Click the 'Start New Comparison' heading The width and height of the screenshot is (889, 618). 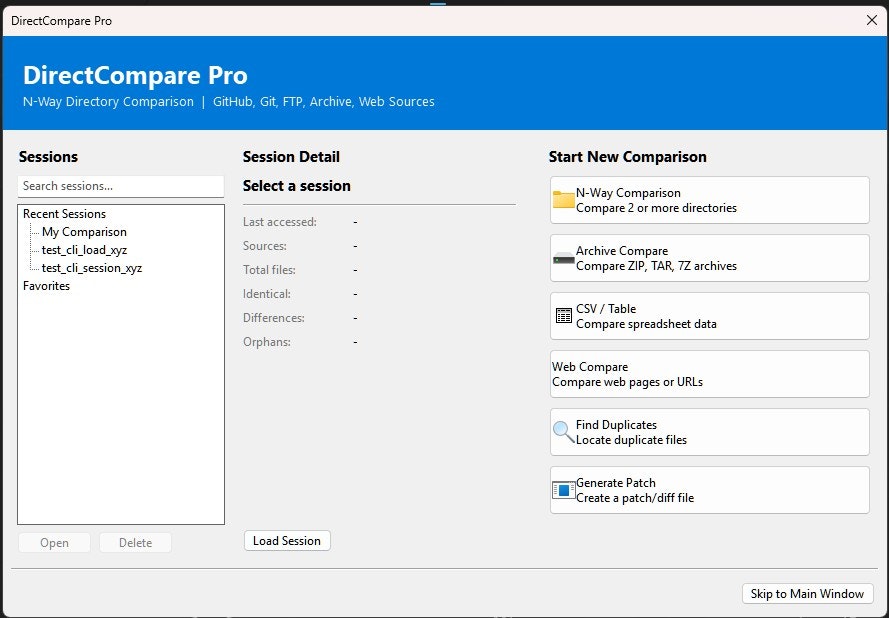(x=628, y=157)
